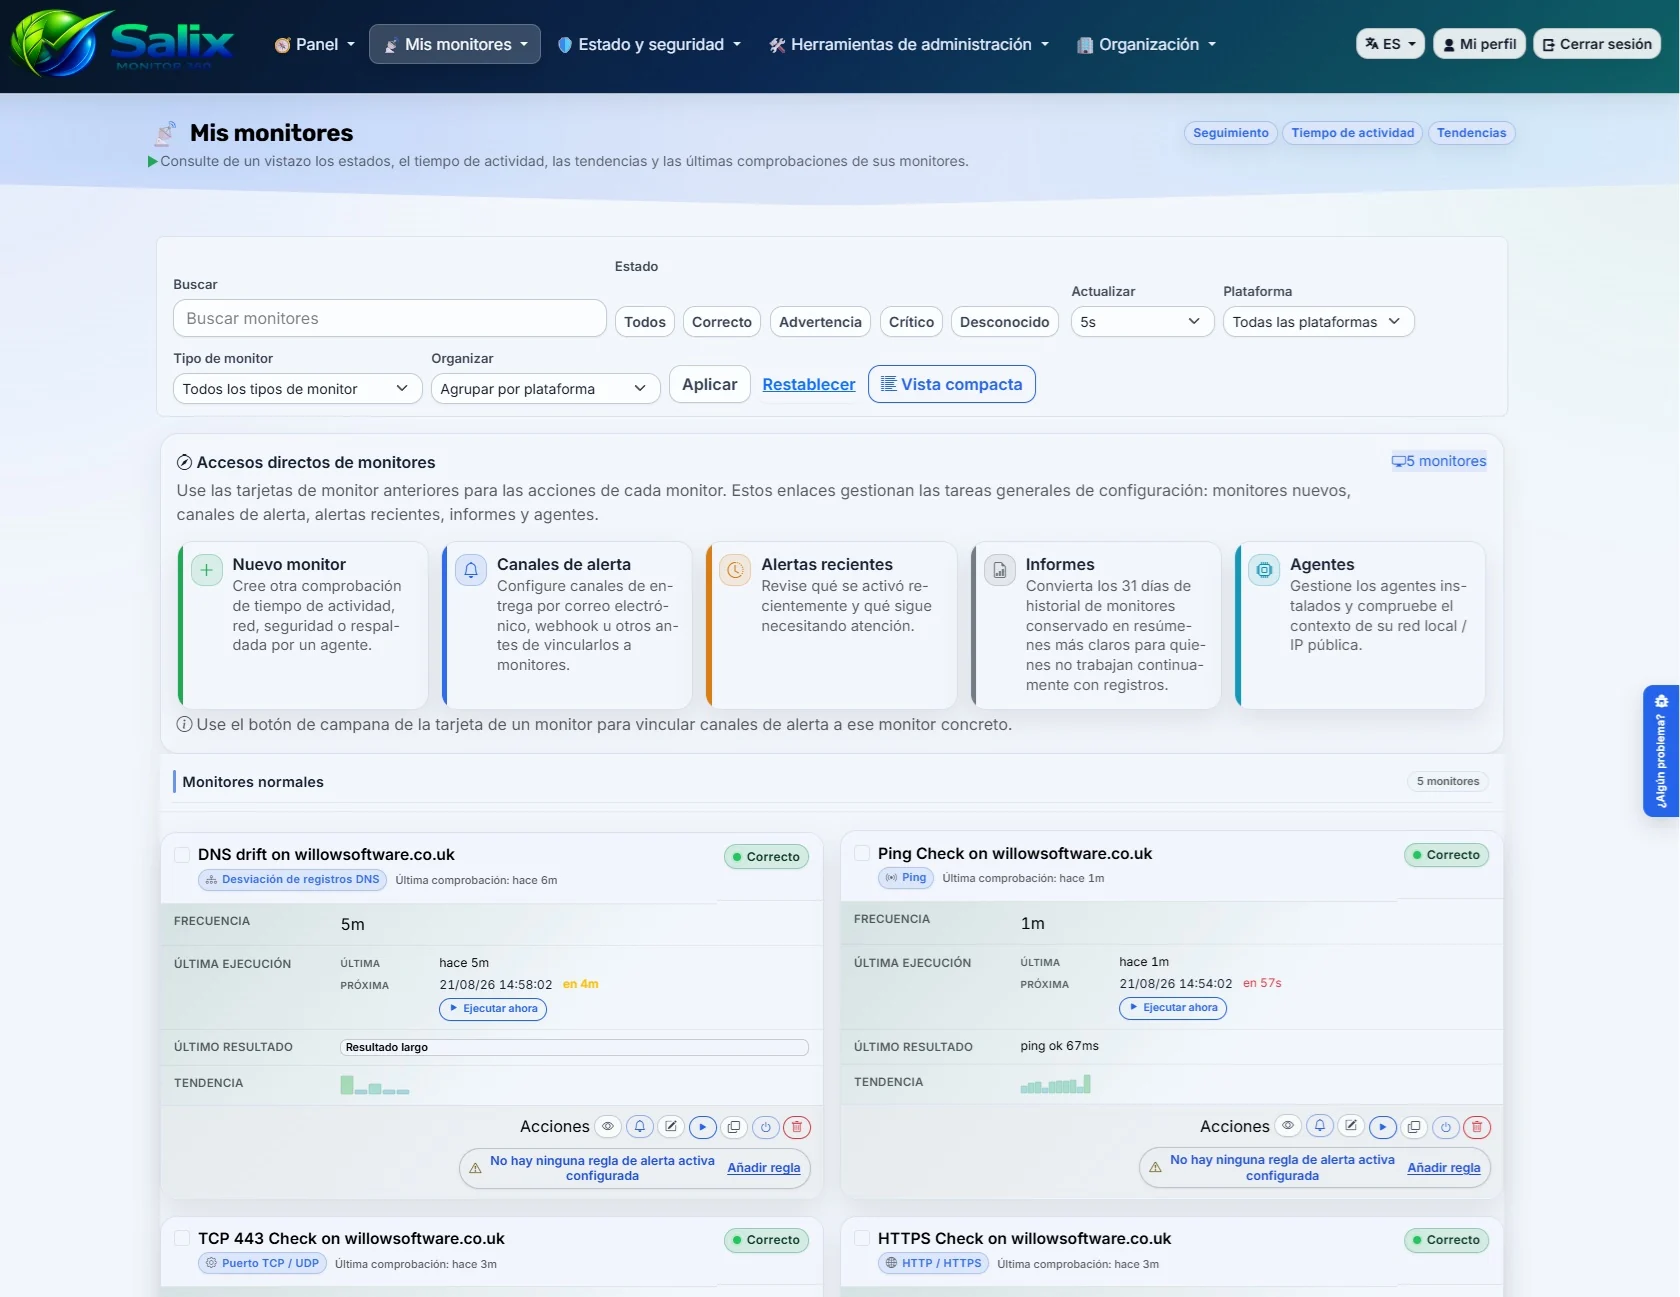
Task: Open the Estado y seguridad menu
Action: tap(649, 44)
